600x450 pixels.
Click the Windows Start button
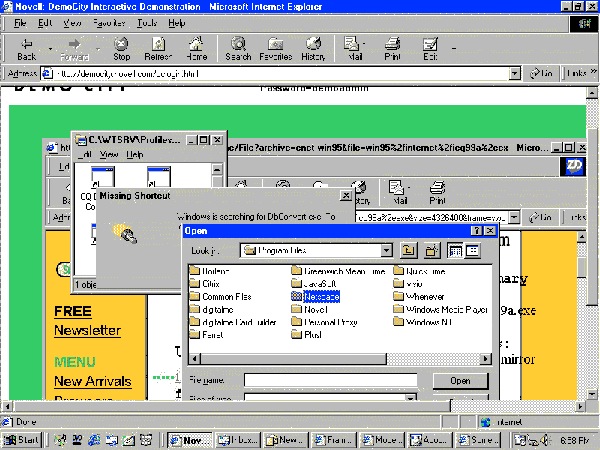(22, 439)
